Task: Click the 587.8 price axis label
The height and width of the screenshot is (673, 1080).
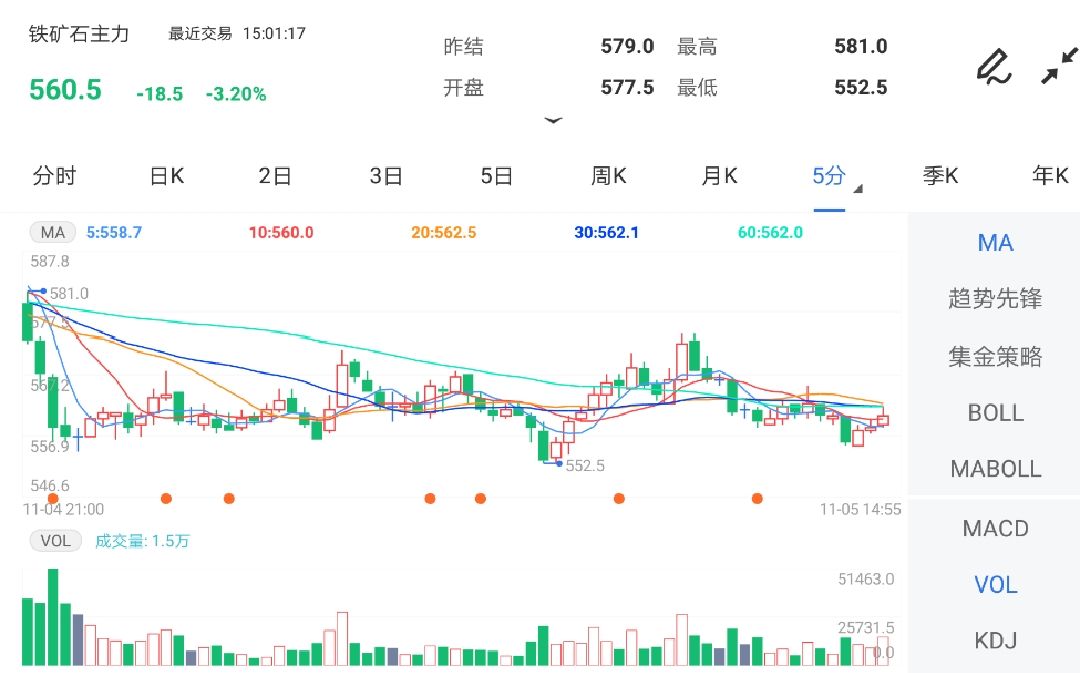Action: (50, 261)
